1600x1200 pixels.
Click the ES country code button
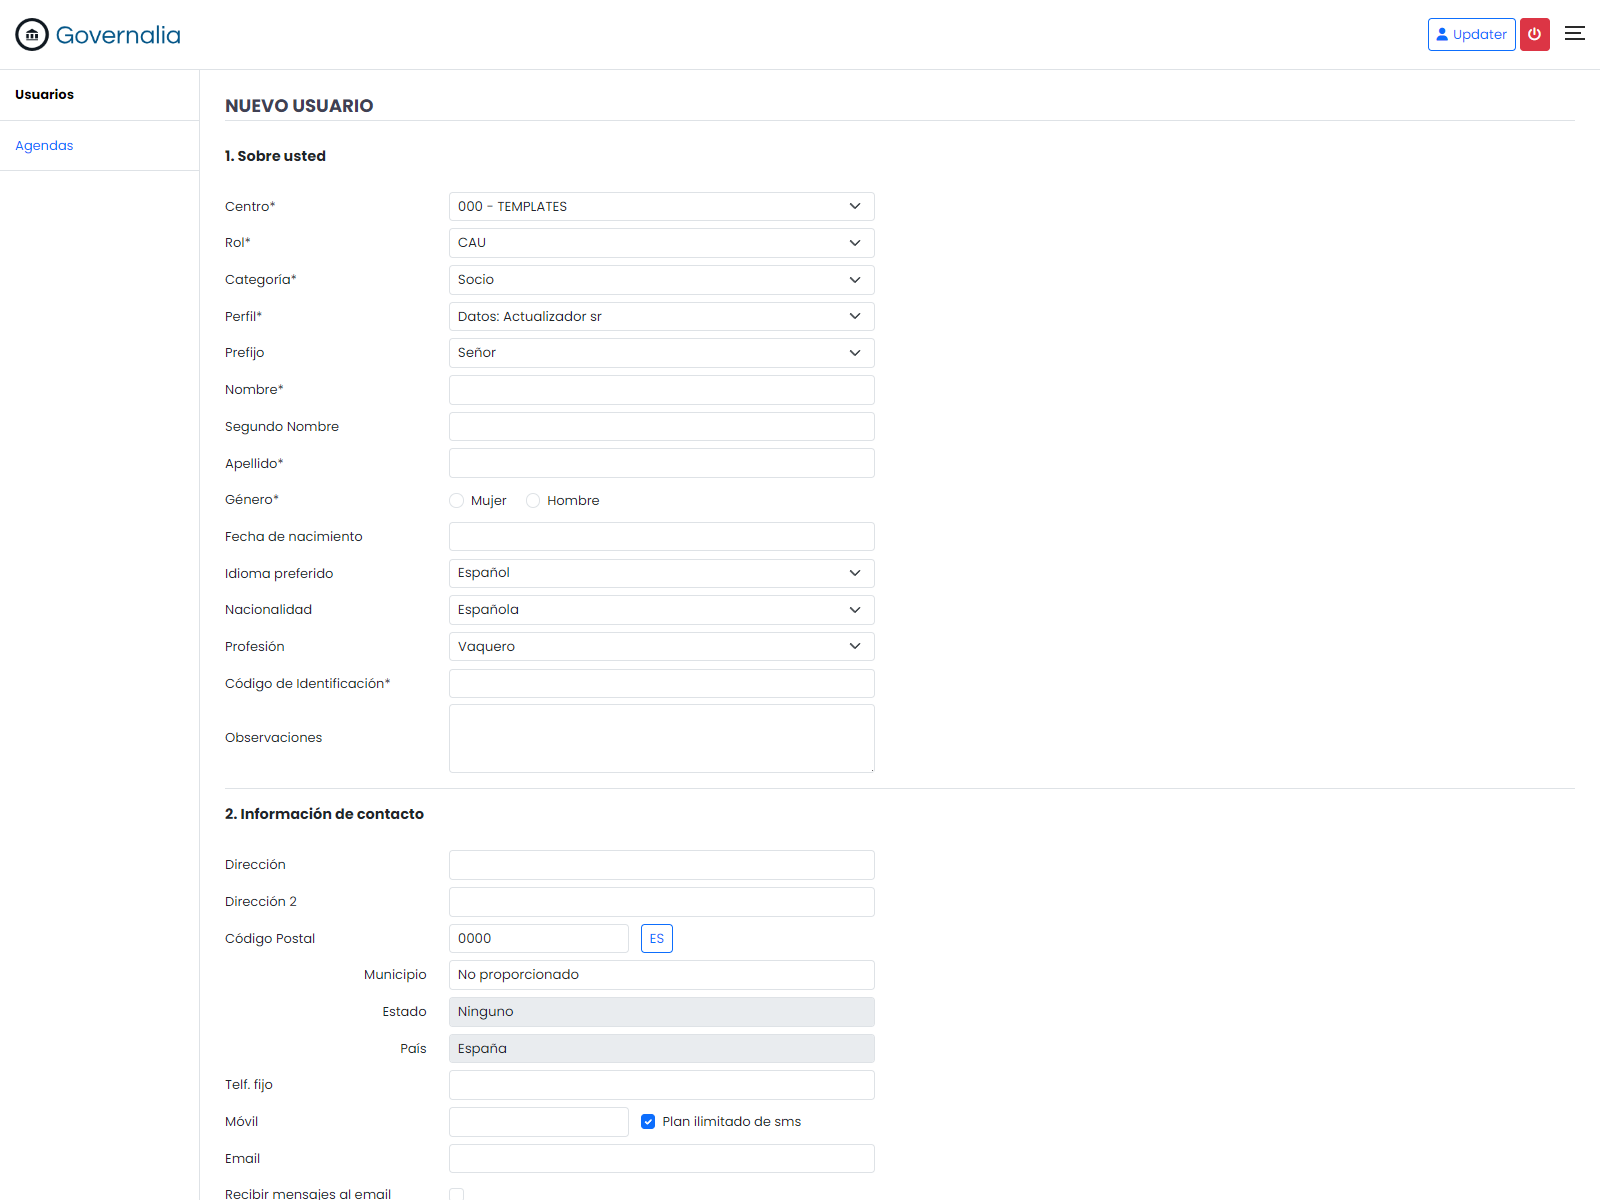tap(657, 938)
